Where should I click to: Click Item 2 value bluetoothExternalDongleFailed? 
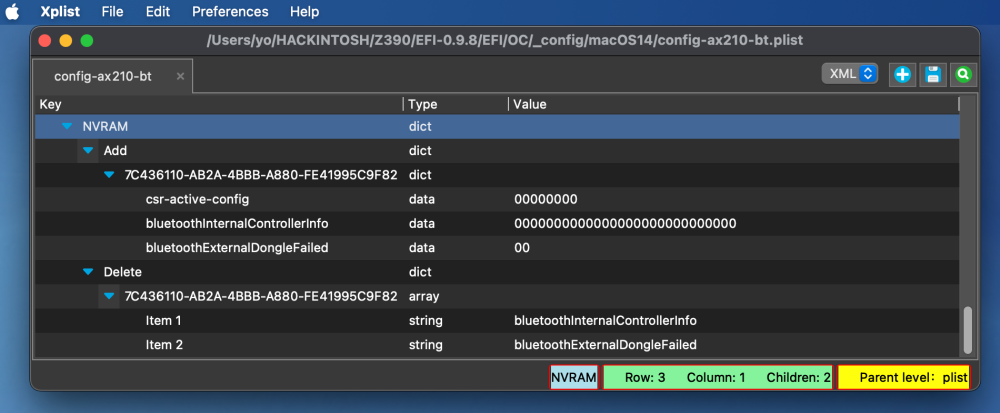605,345
